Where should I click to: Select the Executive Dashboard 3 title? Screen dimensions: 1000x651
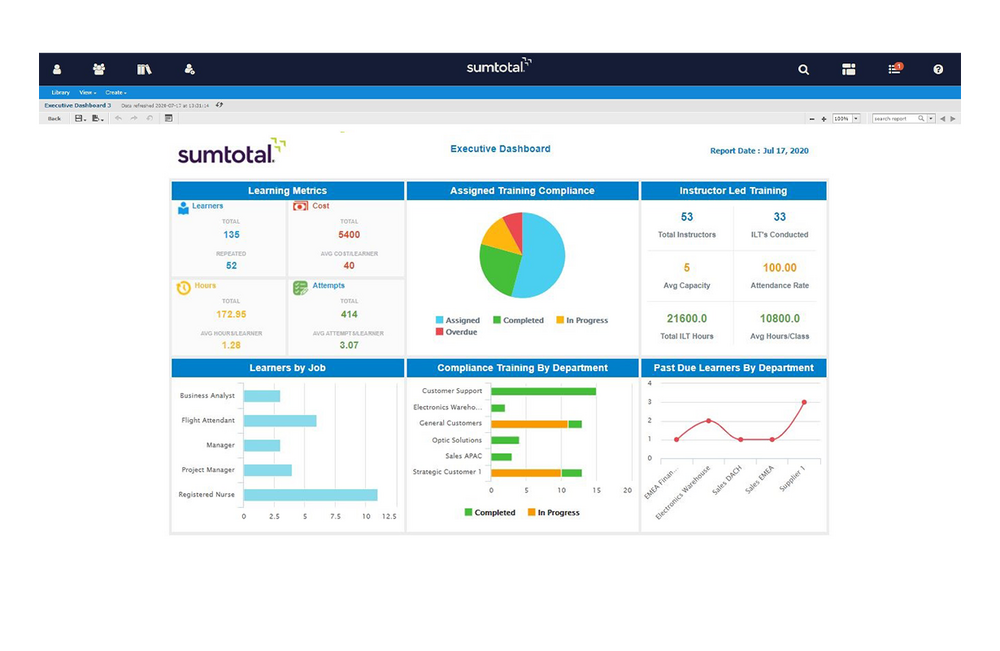coord(77,105)
